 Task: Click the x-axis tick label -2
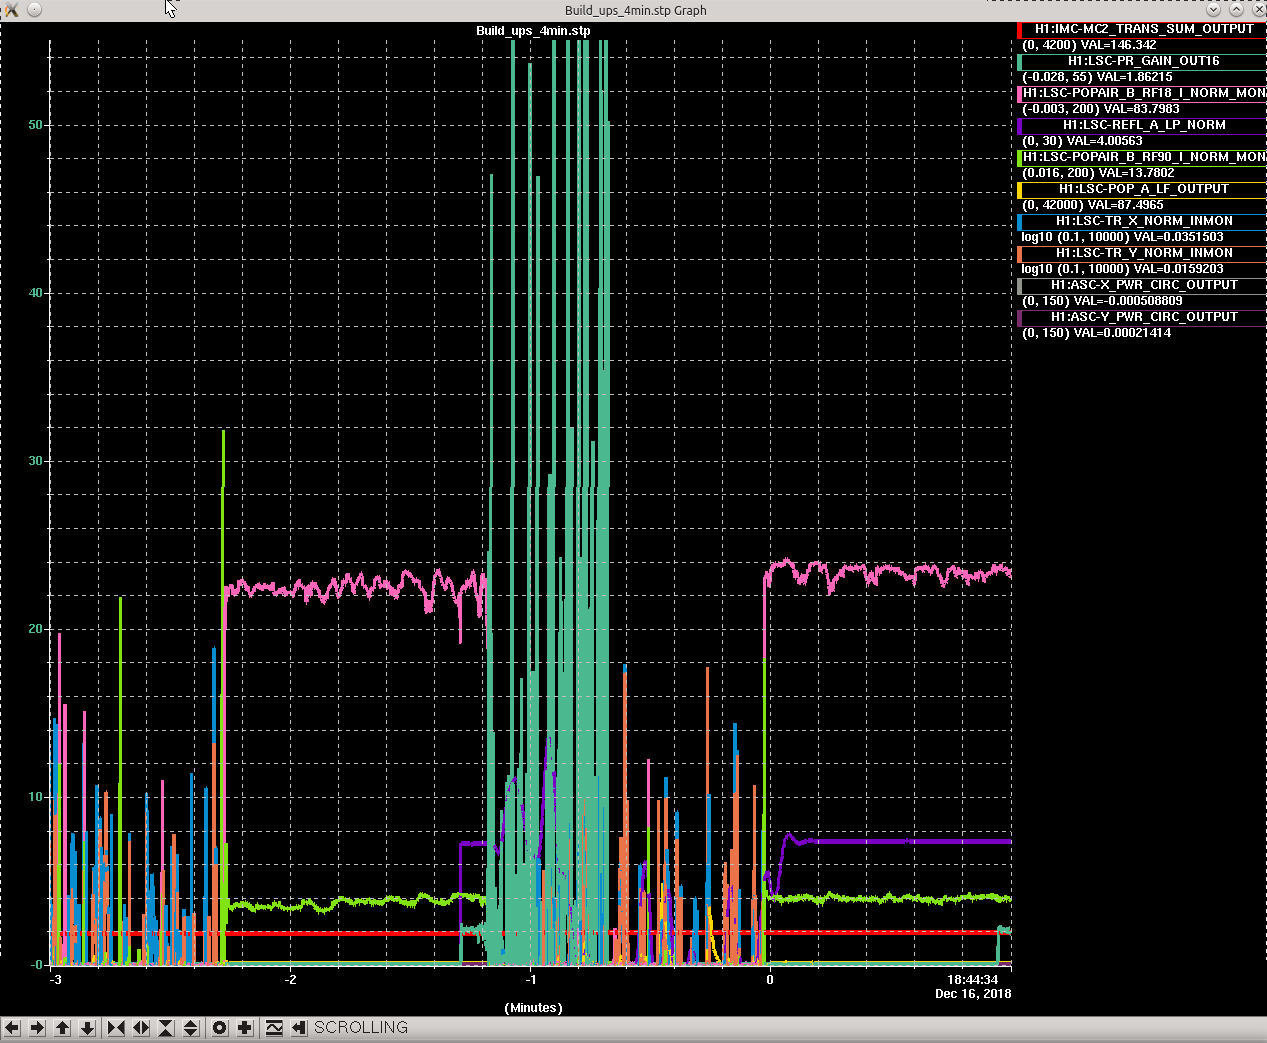click(290, 980)
